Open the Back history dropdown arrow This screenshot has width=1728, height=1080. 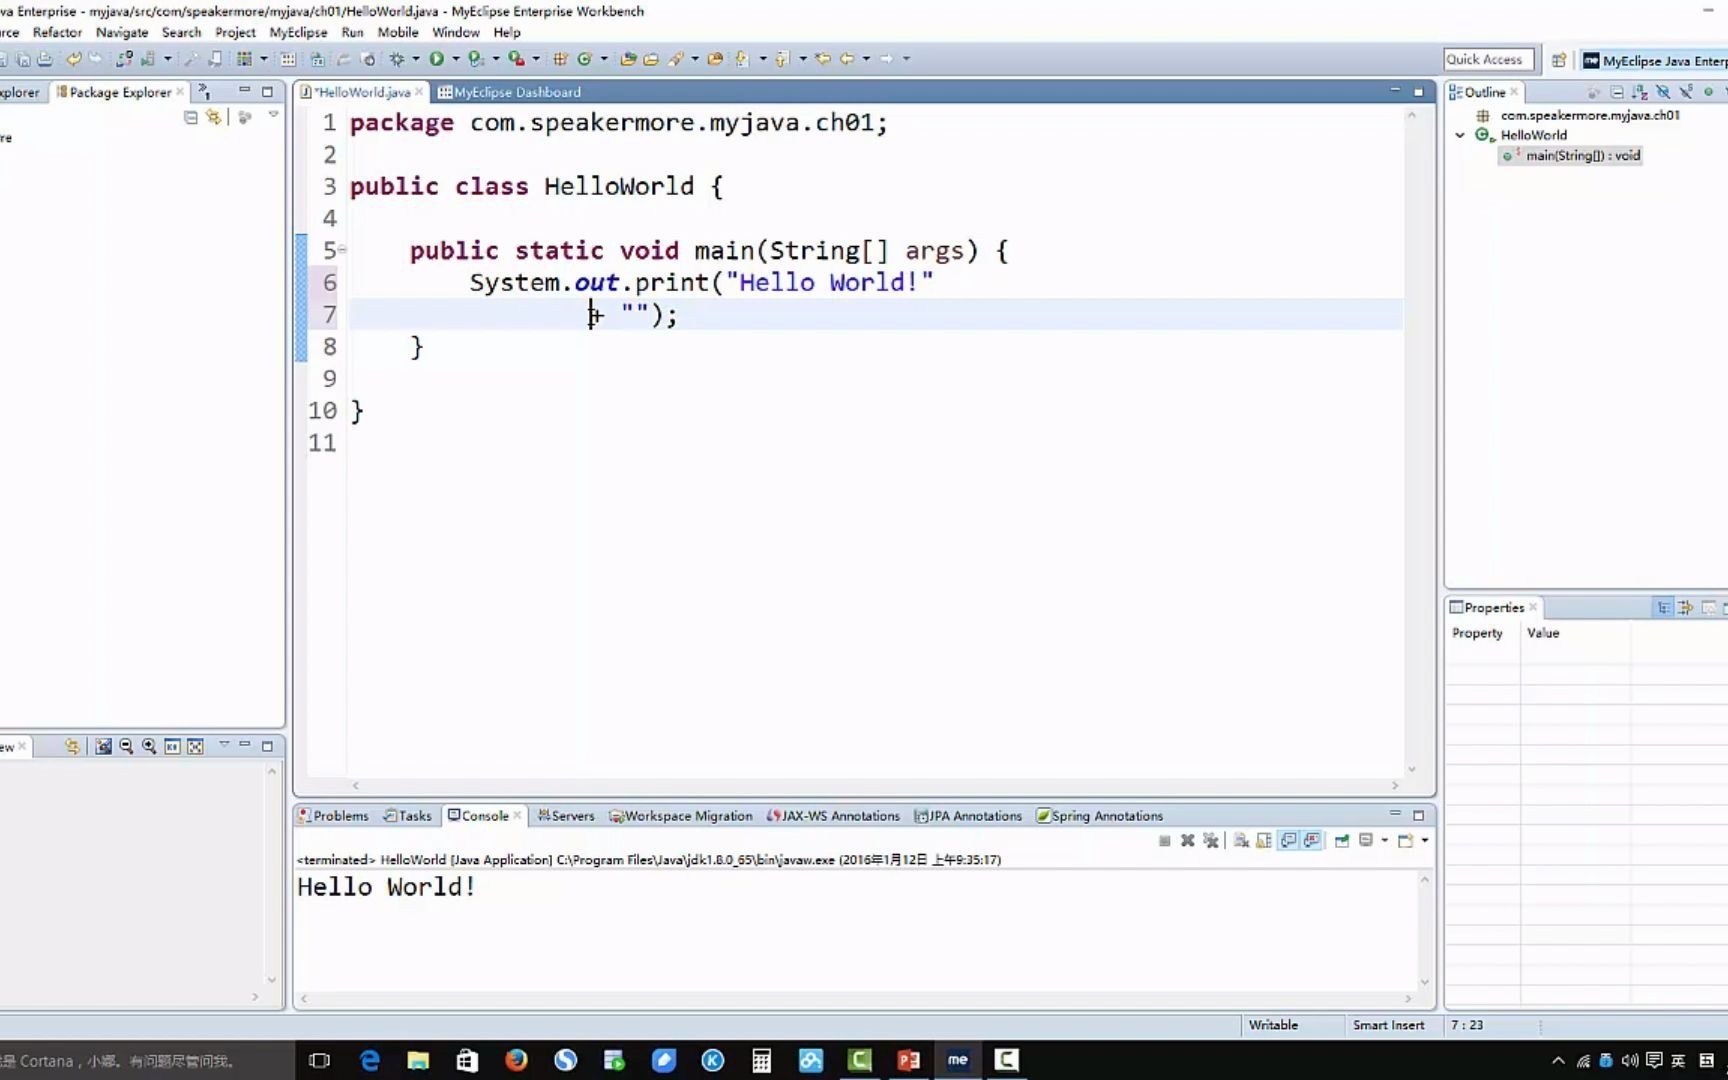click(866, 59)
